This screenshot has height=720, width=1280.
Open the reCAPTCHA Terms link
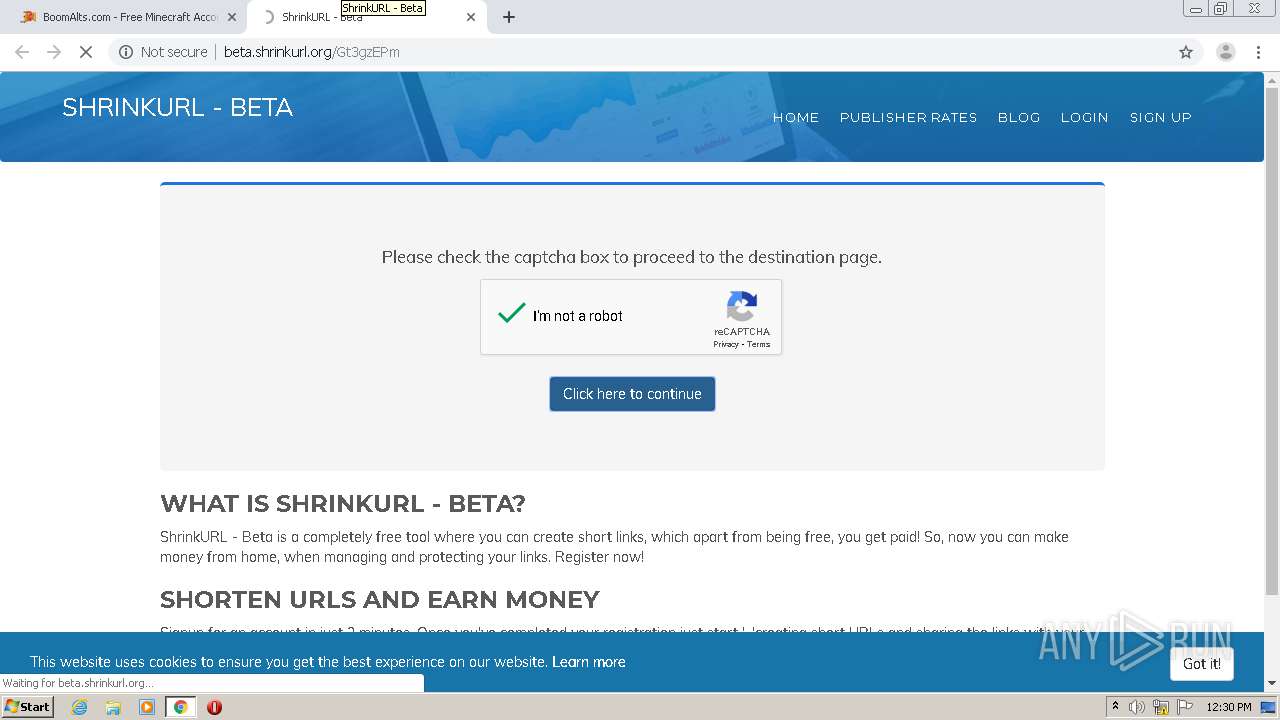pyautogui.click(x=759, y=344)
